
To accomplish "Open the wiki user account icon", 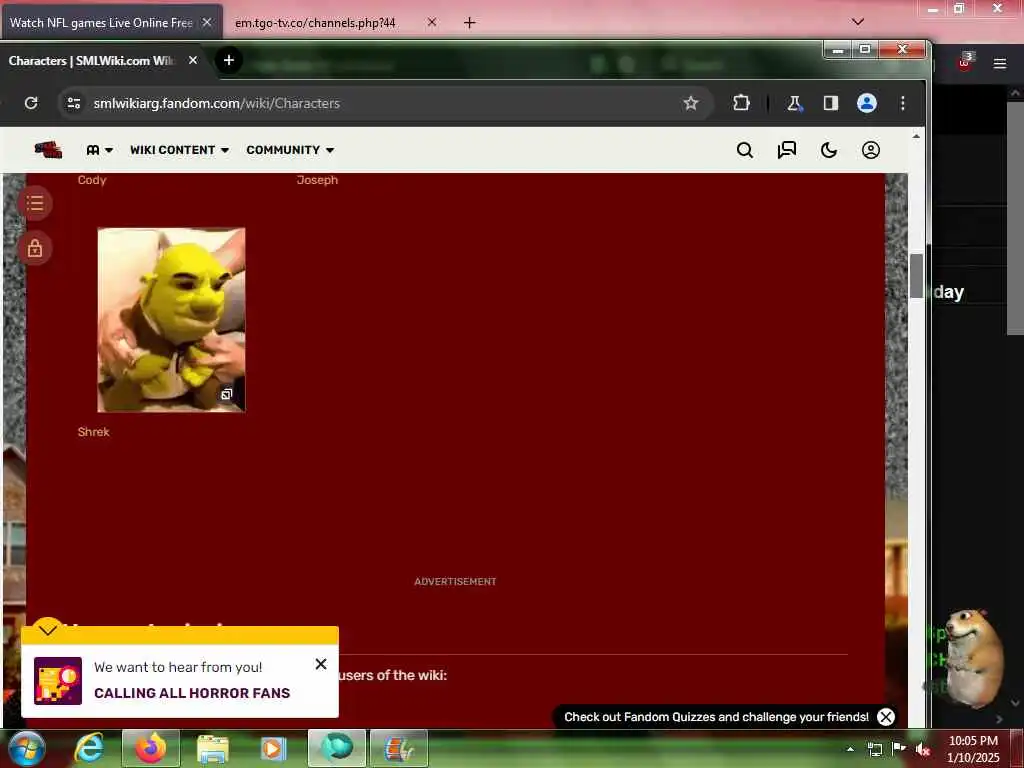I will click(871, 150).
